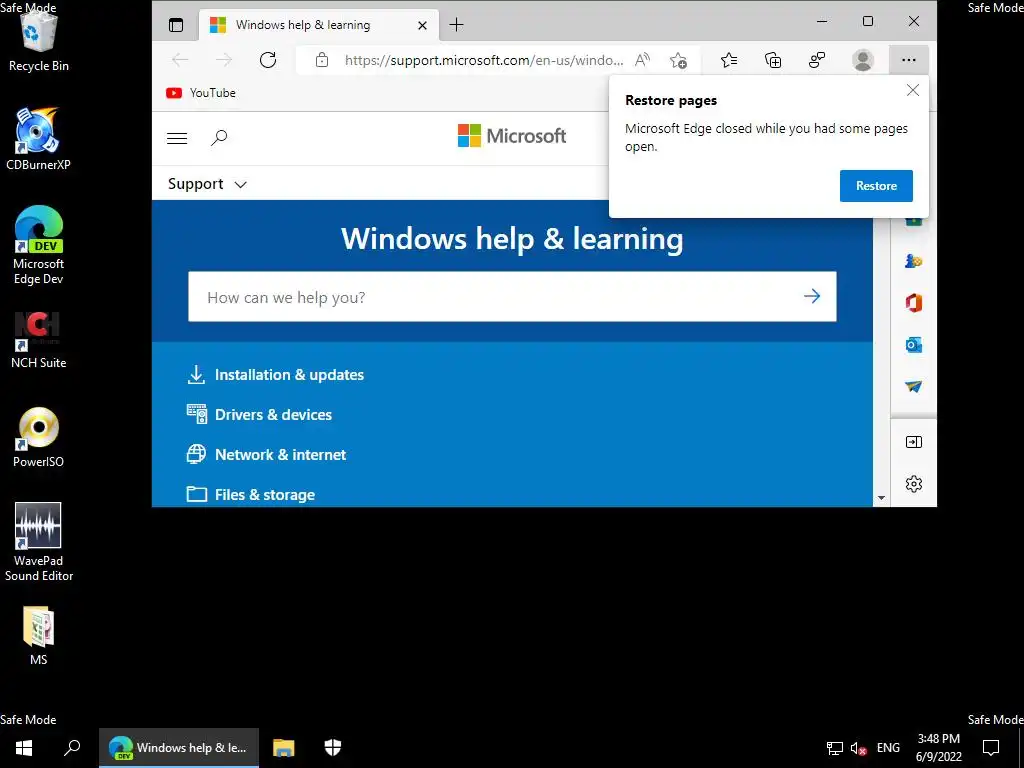Screen dimensions: 1024x768
Task: Open the Outlook sidebar icon
Action: tap(913, 345)
